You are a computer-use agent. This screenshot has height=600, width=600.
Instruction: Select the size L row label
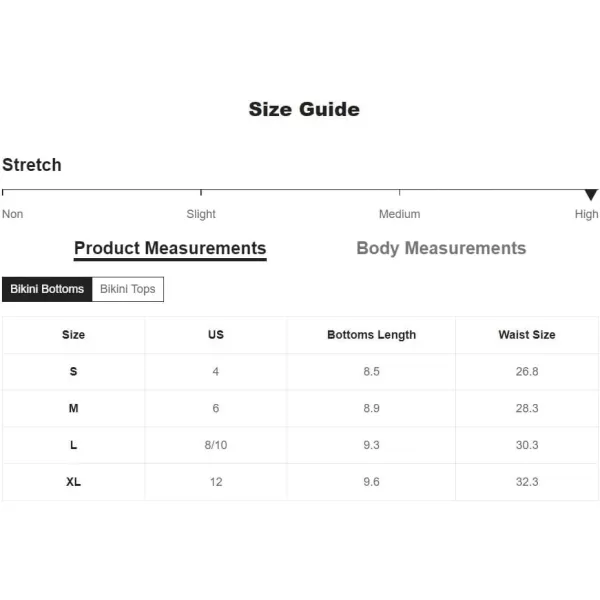point(73,445)
